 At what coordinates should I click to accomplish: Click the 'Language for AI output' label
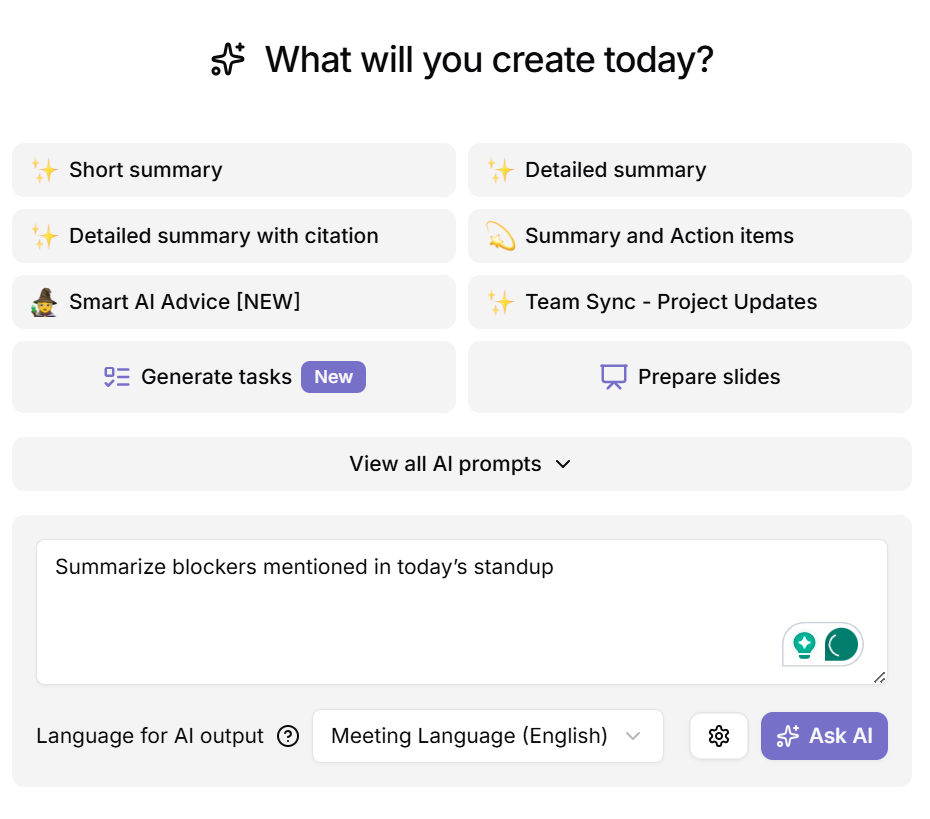point(149,736)
